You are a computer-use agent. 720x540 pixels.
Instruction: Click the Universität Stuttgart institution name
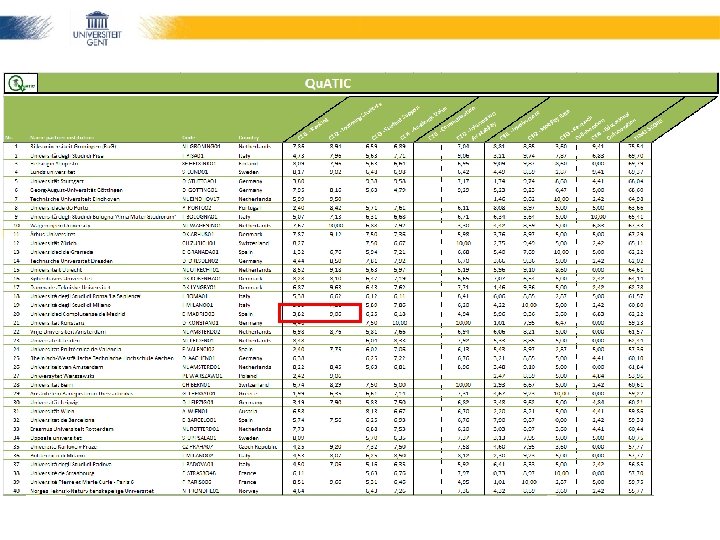[x=57, y=181]
